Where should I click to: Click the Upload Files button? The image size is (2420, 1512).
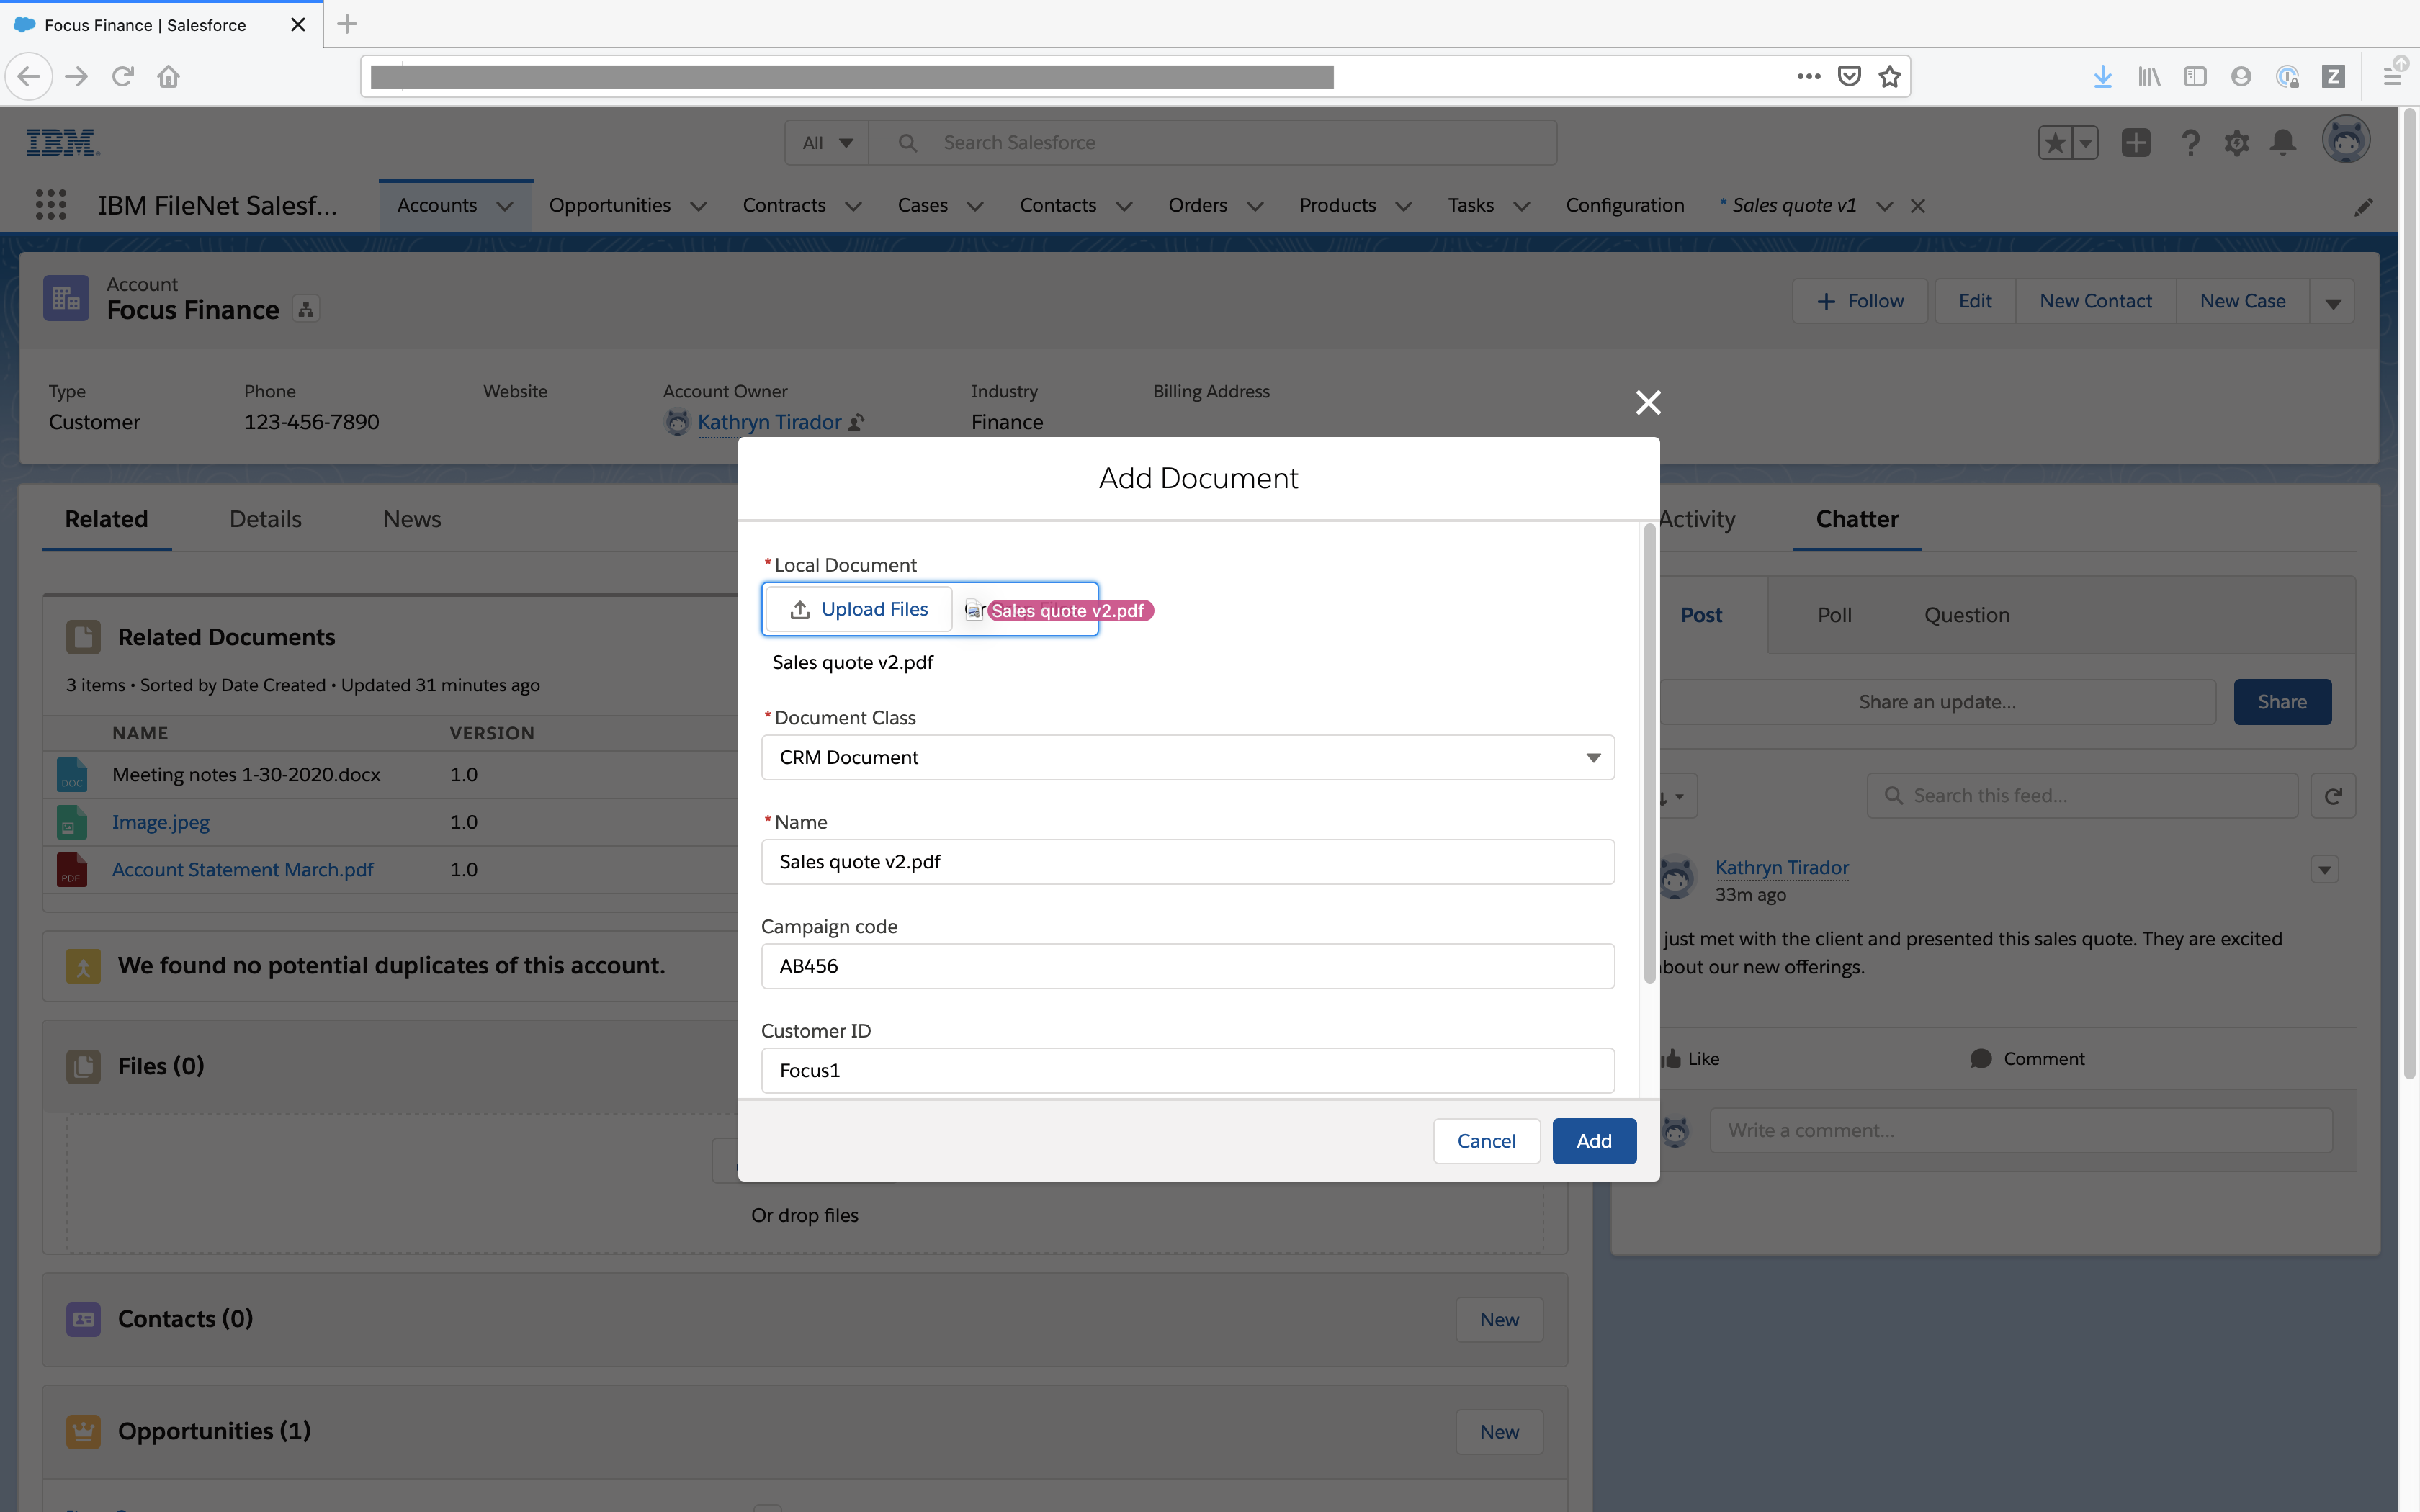858,608
